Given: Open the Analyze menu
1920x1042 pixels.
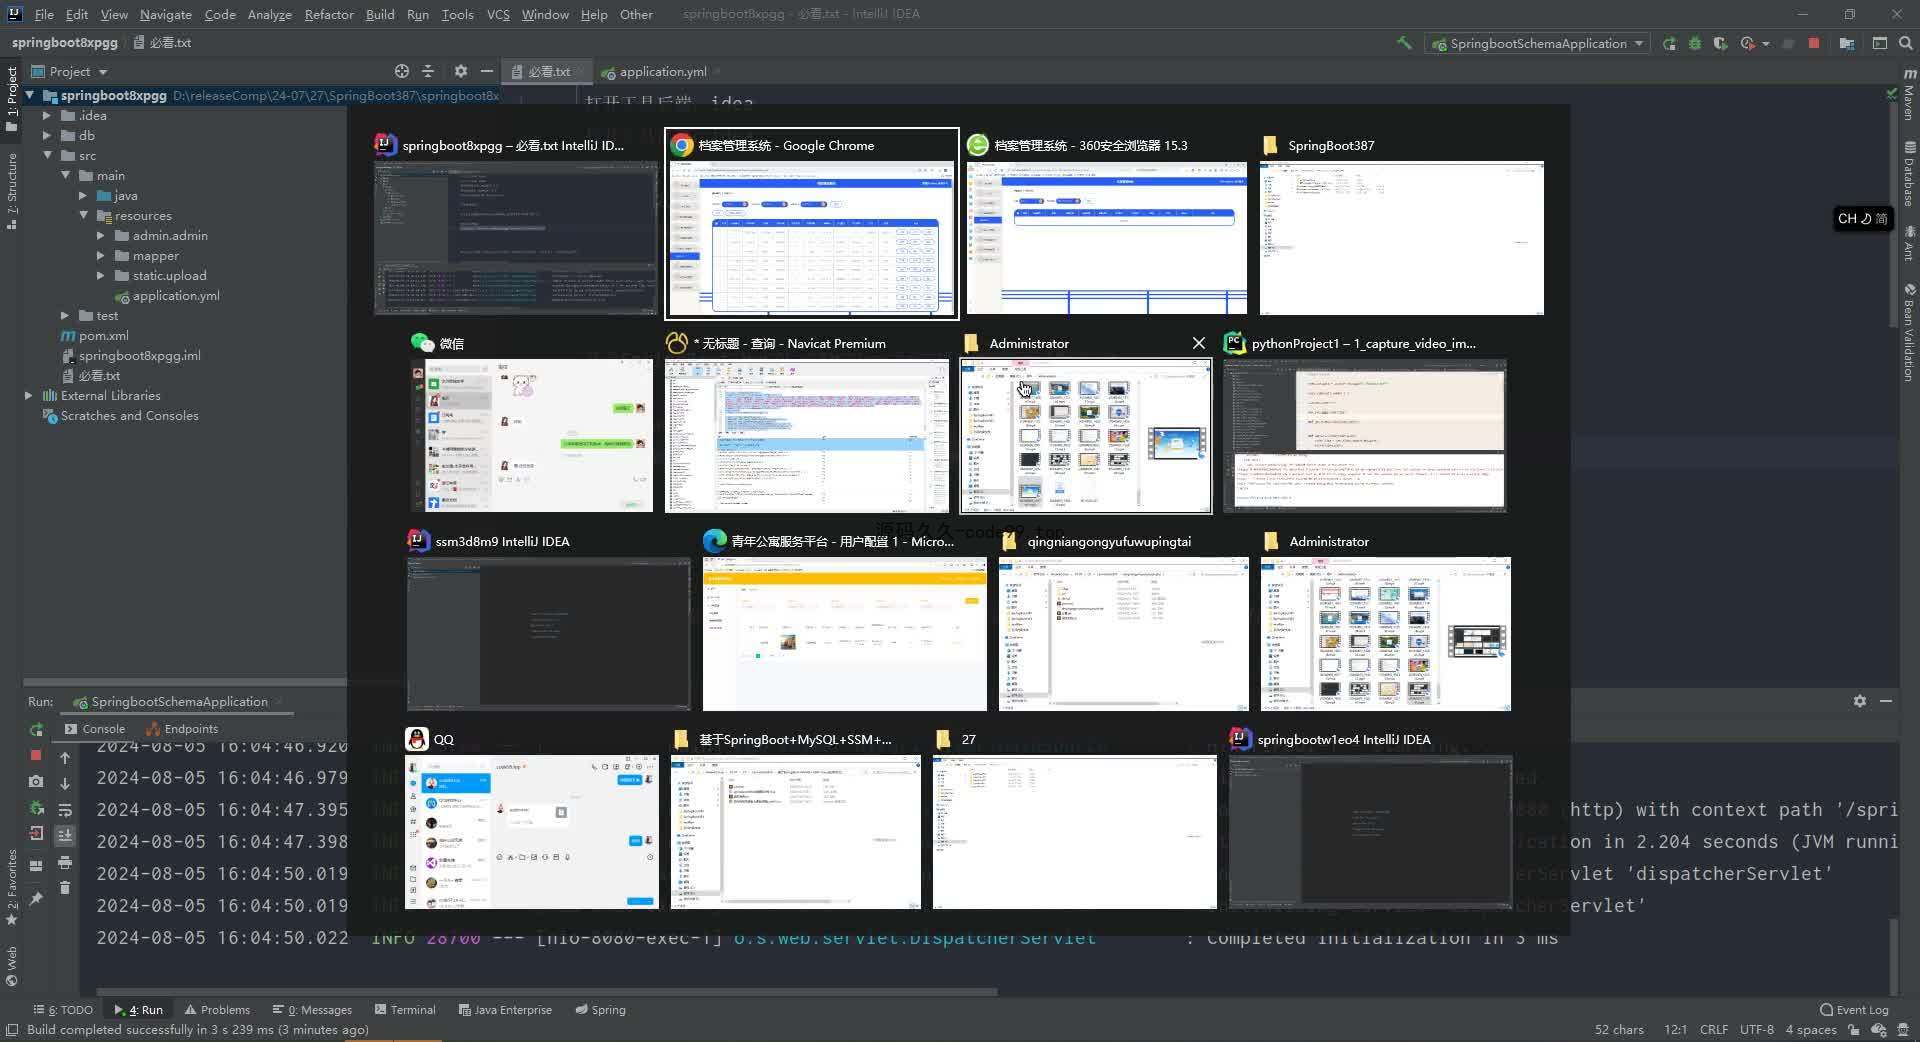Looking at the screenshot, I should (269, 14).
